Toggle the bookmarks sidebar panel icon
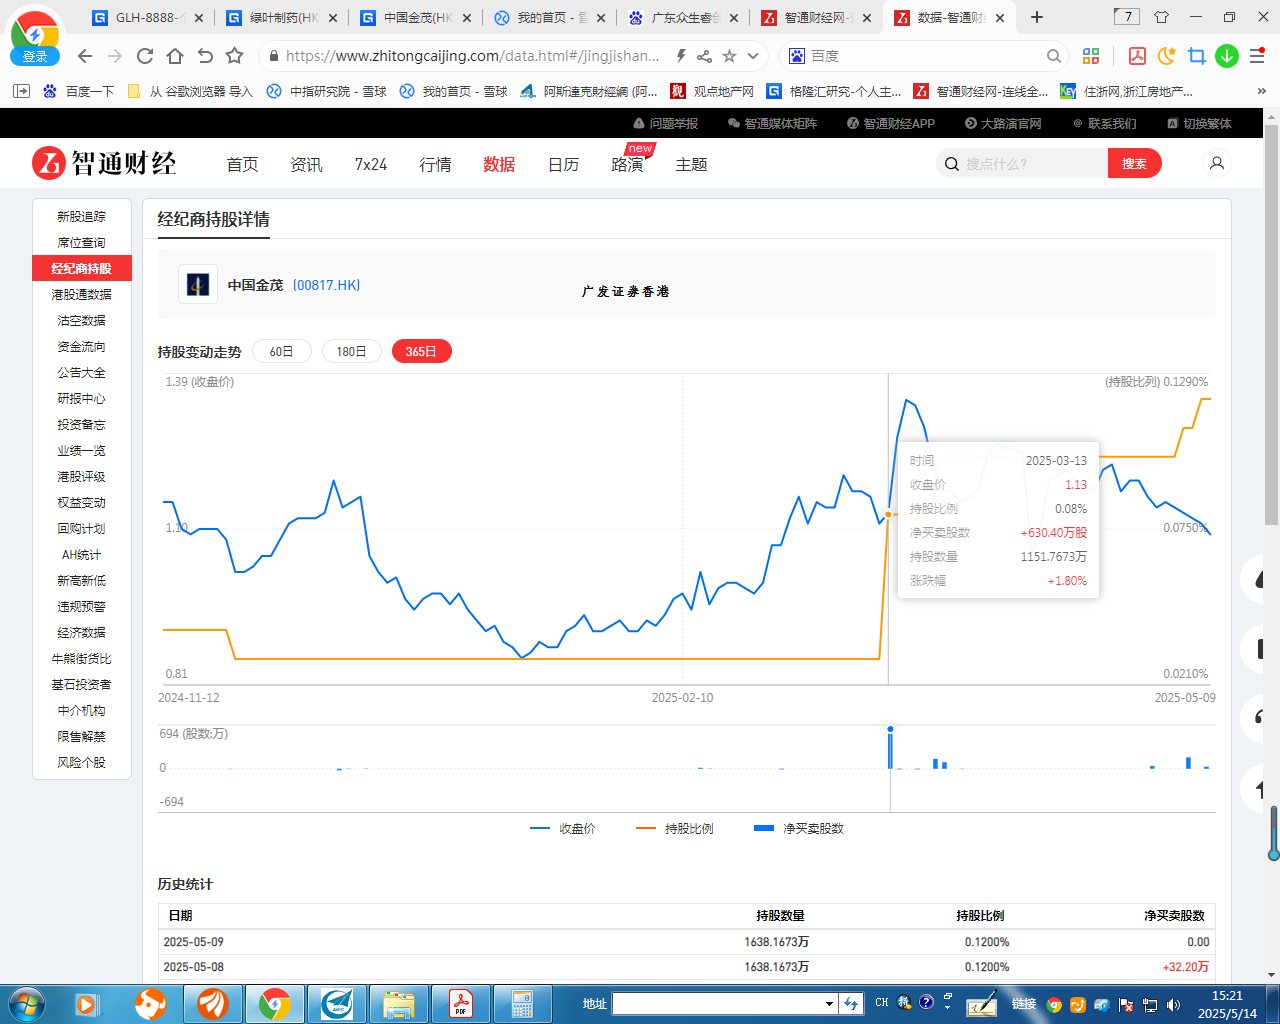Image resolution: width=1280 pixels, height=1024 pixels. click(x=21, y=91)
